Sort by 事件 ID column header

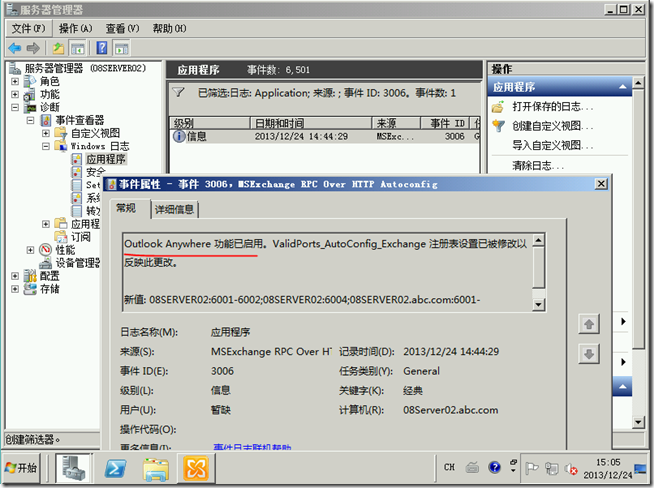(x=445, y=123)
